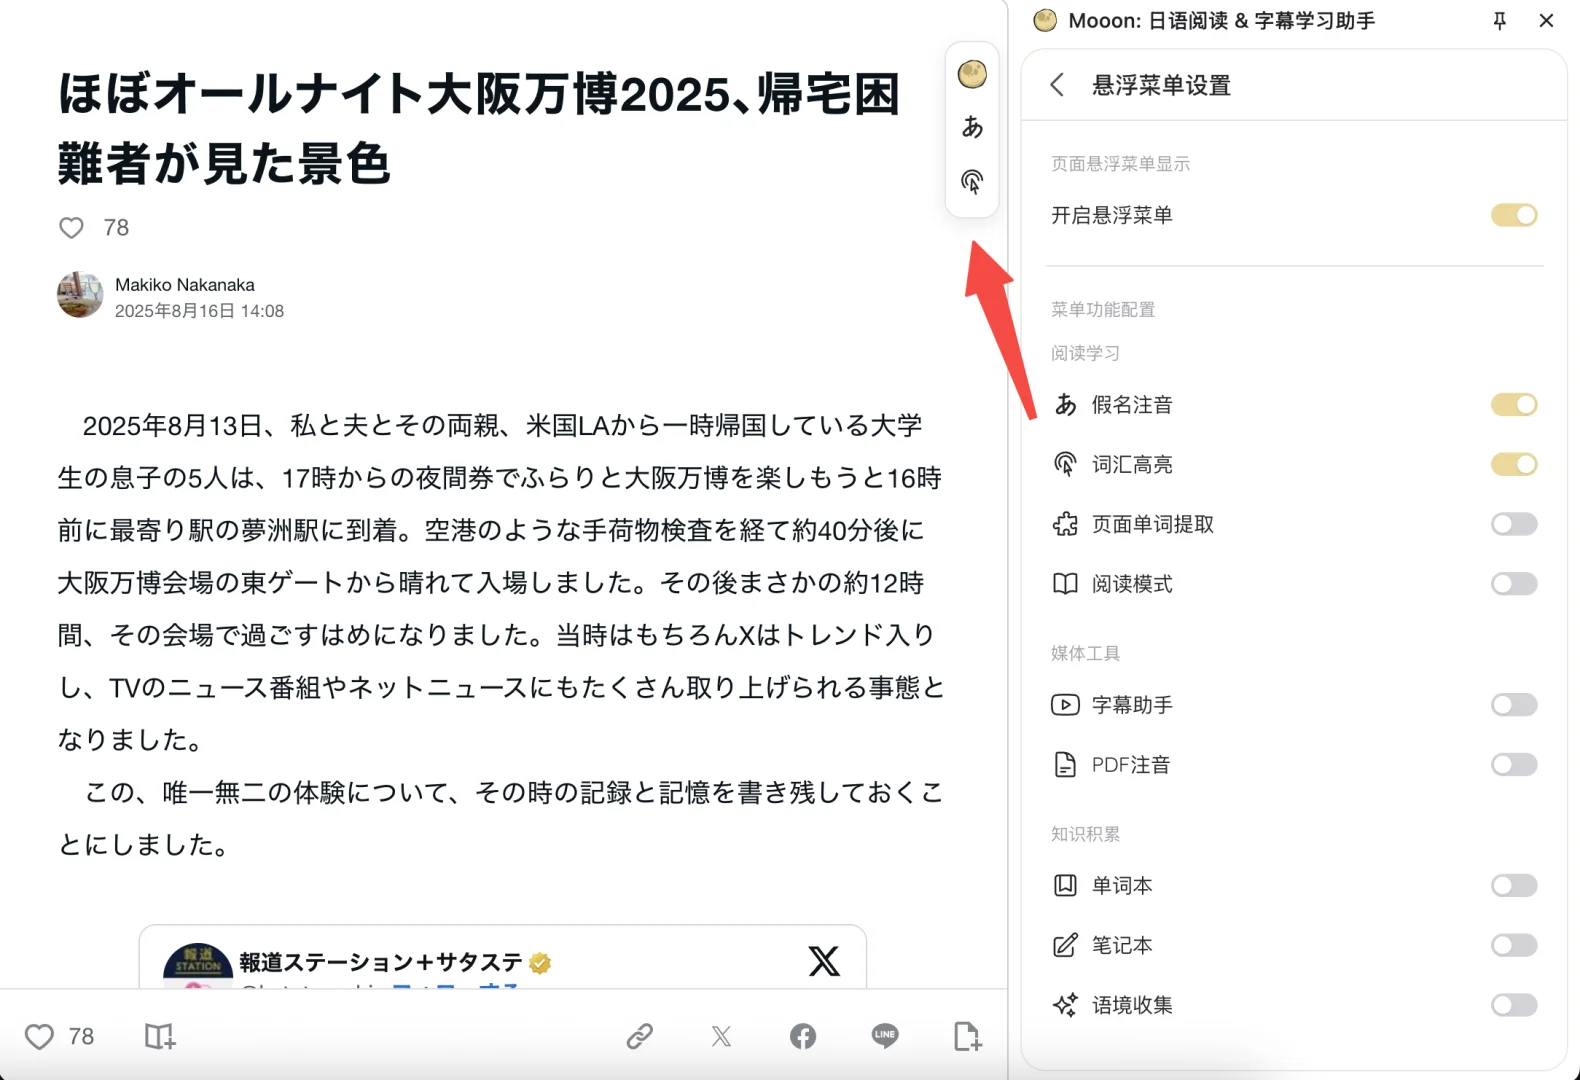
Task: Click the author's profile avatar
Action: point(80,295)
